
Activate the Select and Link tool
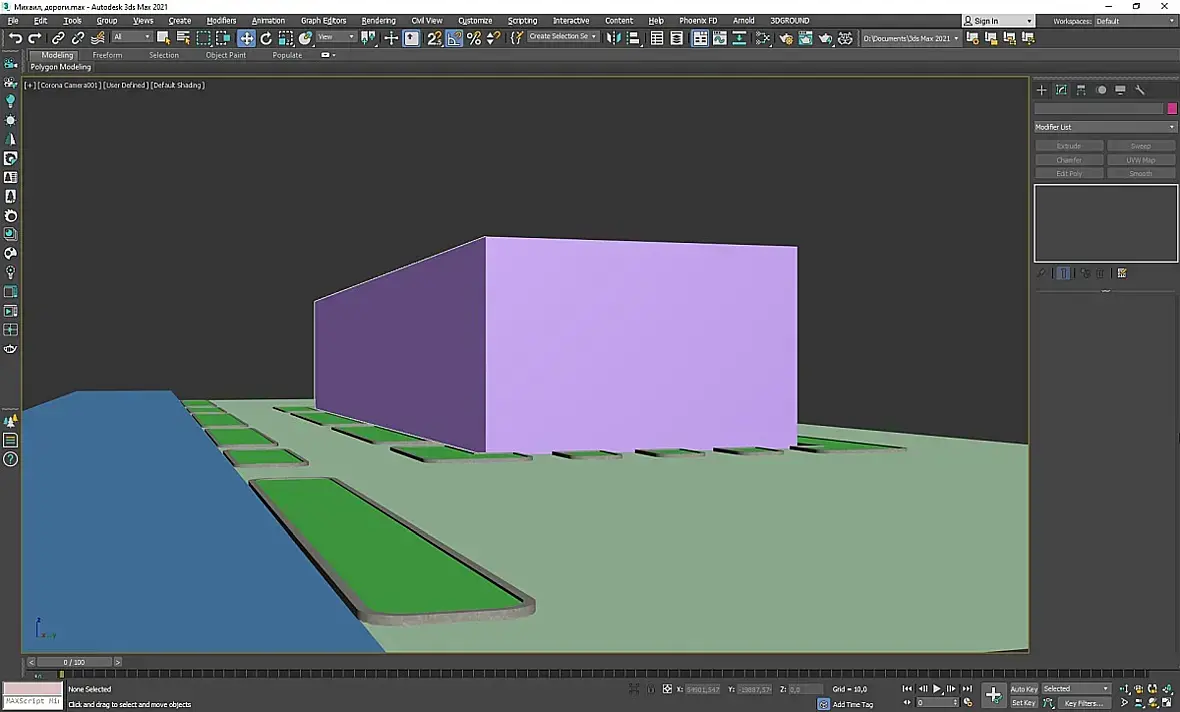point(58,38)
